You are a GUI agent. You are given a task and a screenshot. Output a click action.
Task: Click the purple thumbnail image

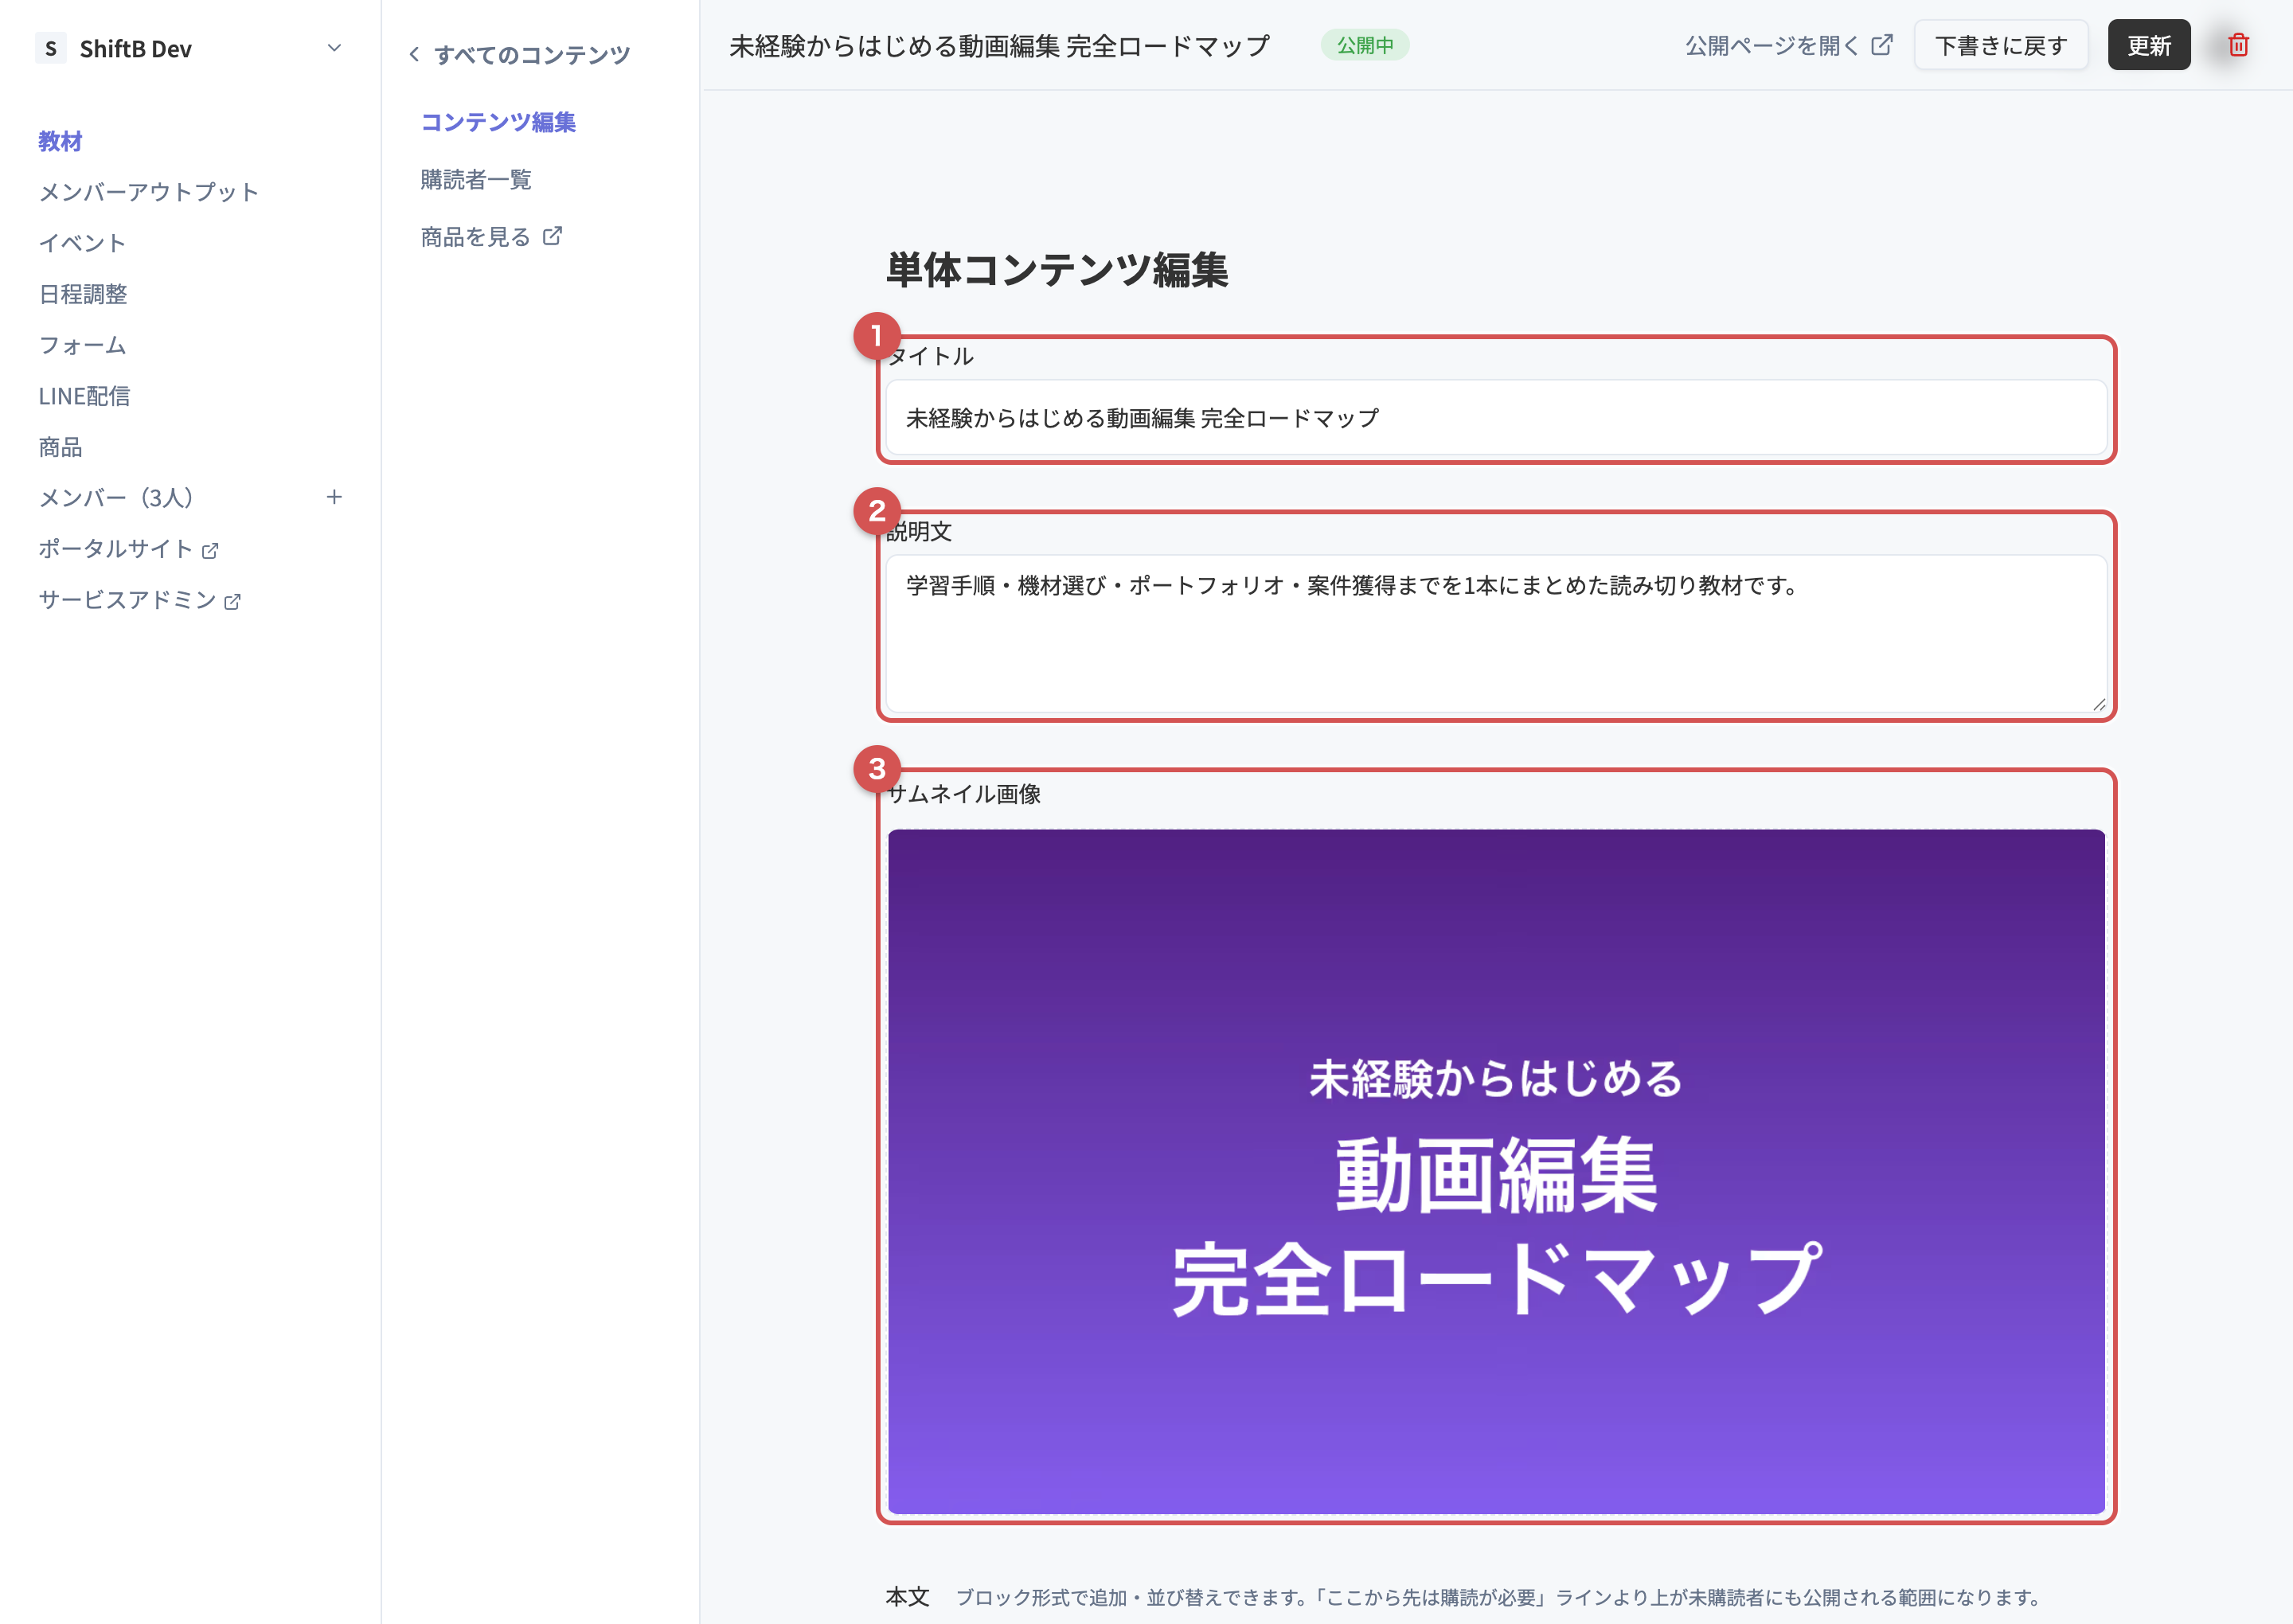(1496, 1171)
